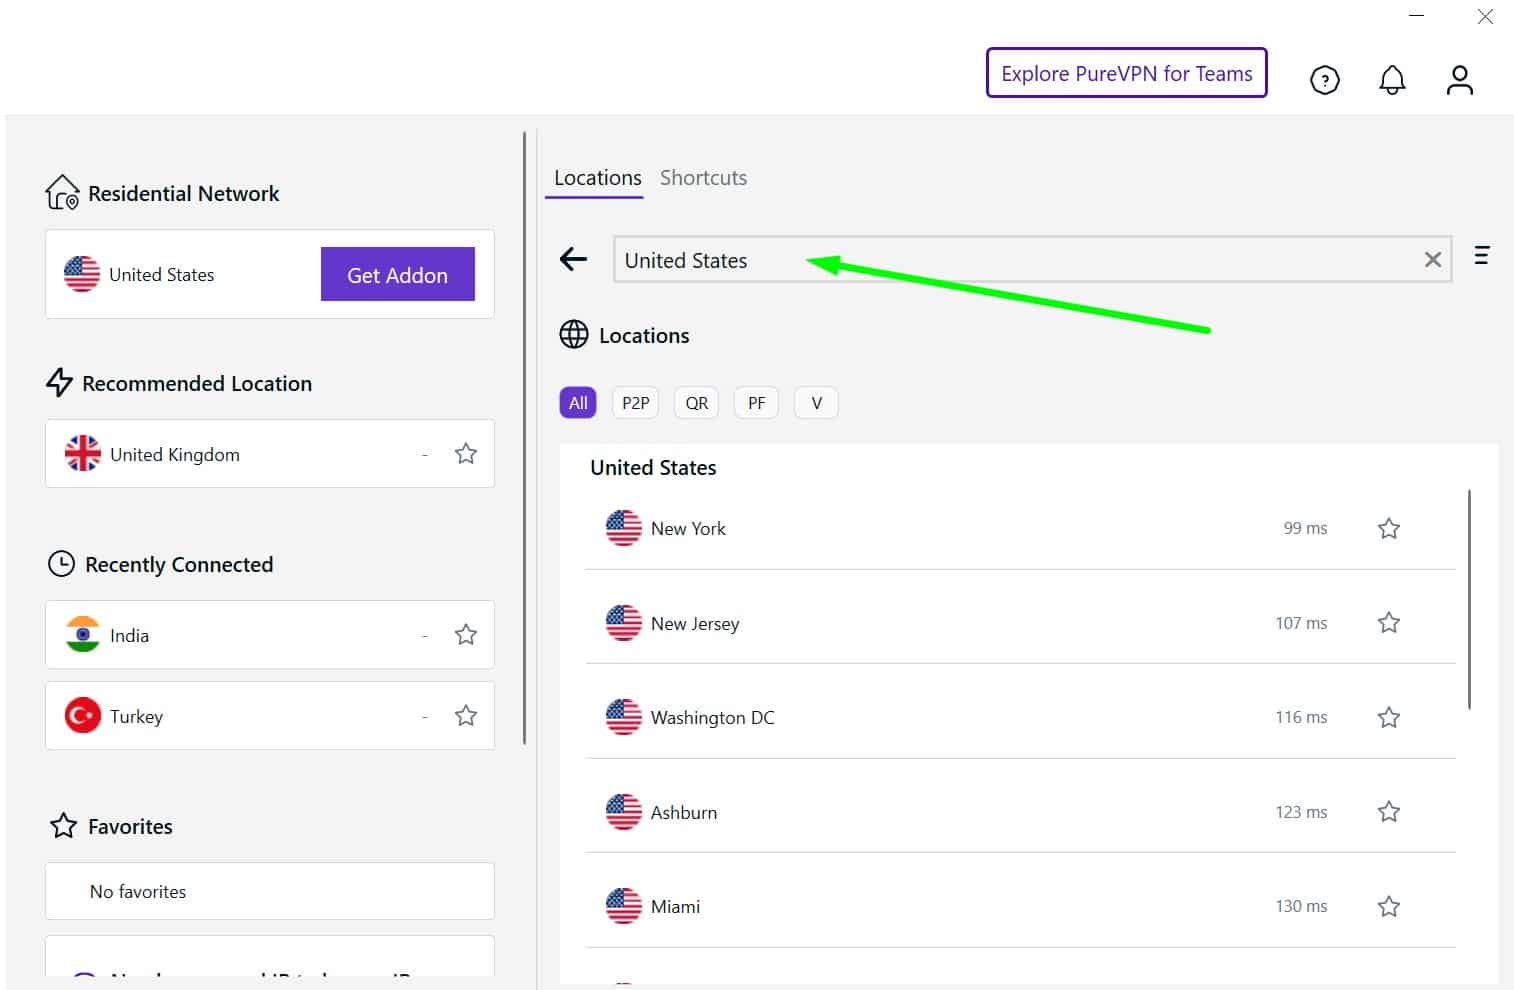Favorite the New York server
Viewport: 1514px width, 990px height.
(x=1388, y=528)
